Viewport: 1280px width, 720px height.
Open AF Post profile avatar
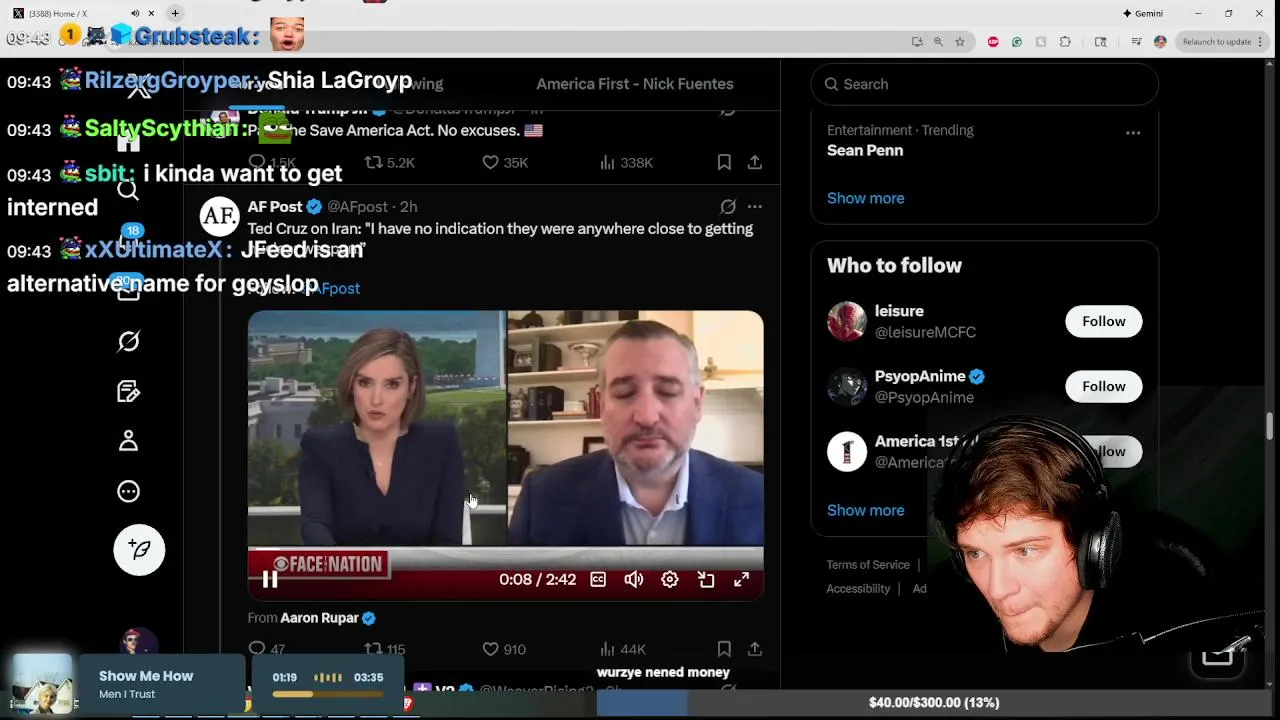[x=219, y=217]
